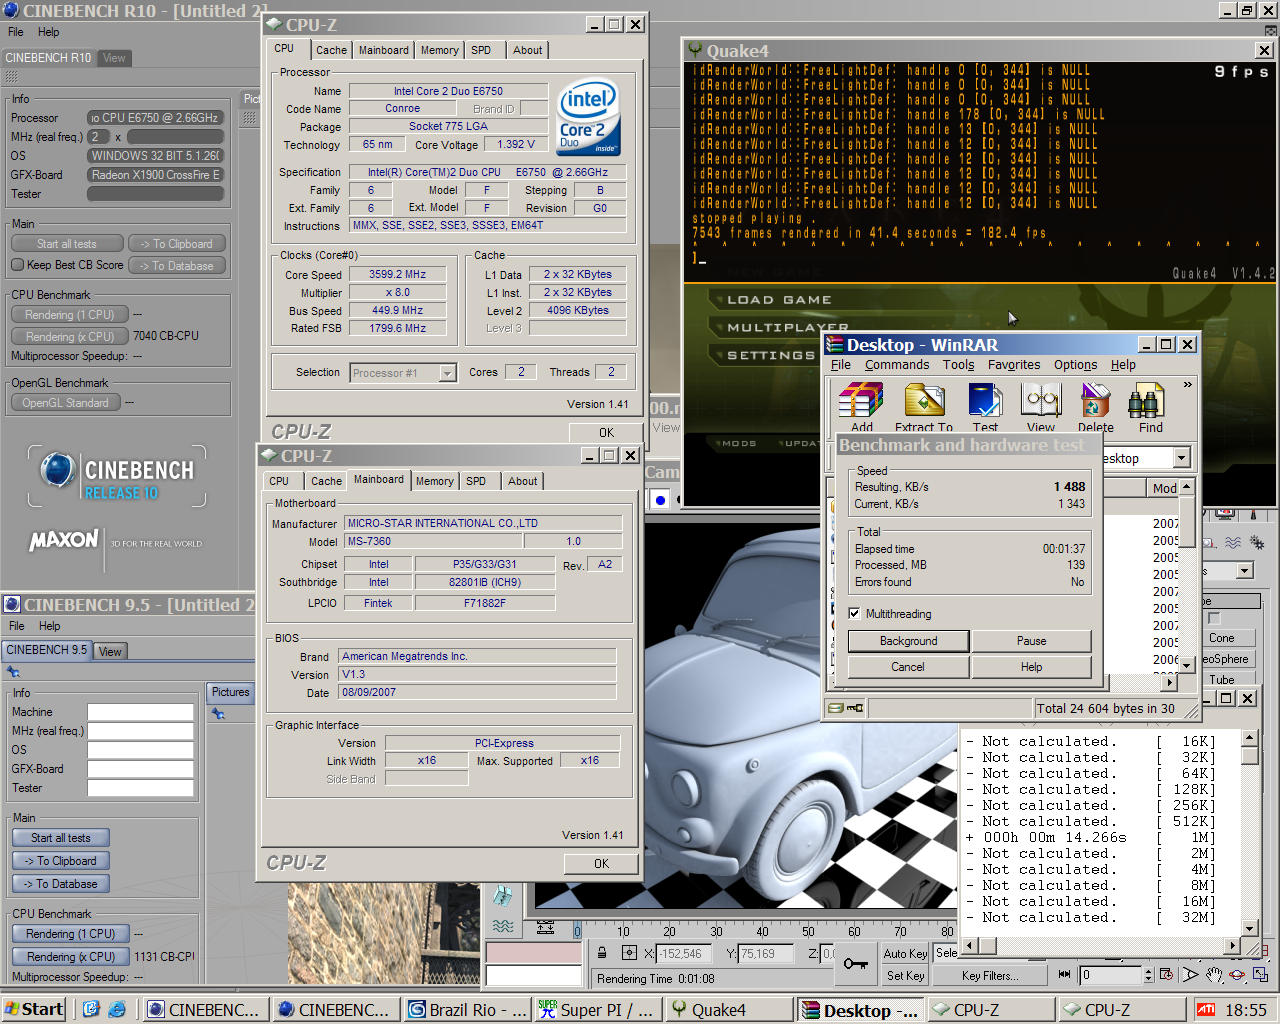
Task: Click To Database in Cinebench 9.5
Action: [x=60, y=884]
